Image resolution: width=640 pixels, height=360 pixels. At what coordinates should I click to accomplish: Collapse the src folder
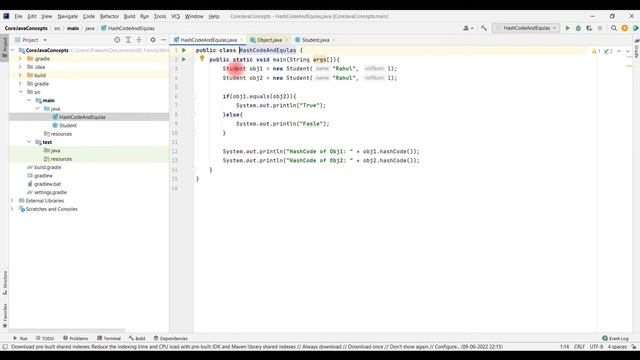20,92
